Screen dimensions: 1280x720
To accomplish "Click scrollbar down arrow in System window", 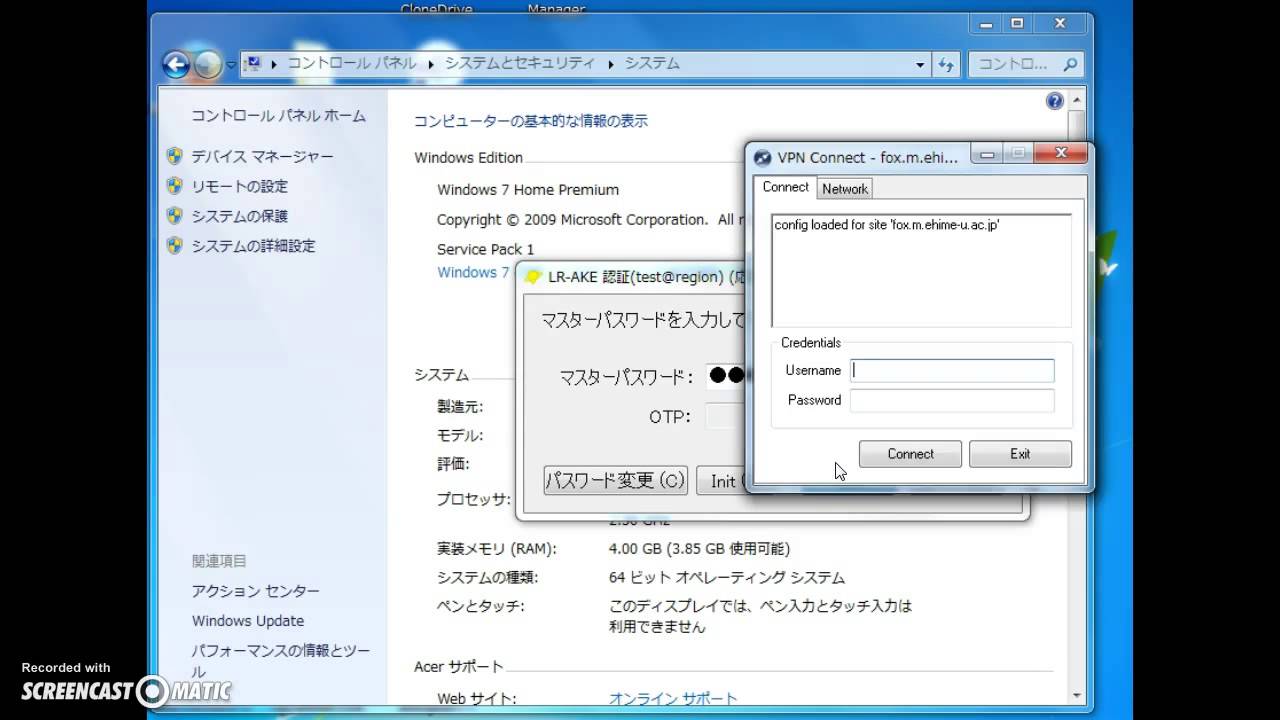I will pyautogui.click(x=1076, y=695).
